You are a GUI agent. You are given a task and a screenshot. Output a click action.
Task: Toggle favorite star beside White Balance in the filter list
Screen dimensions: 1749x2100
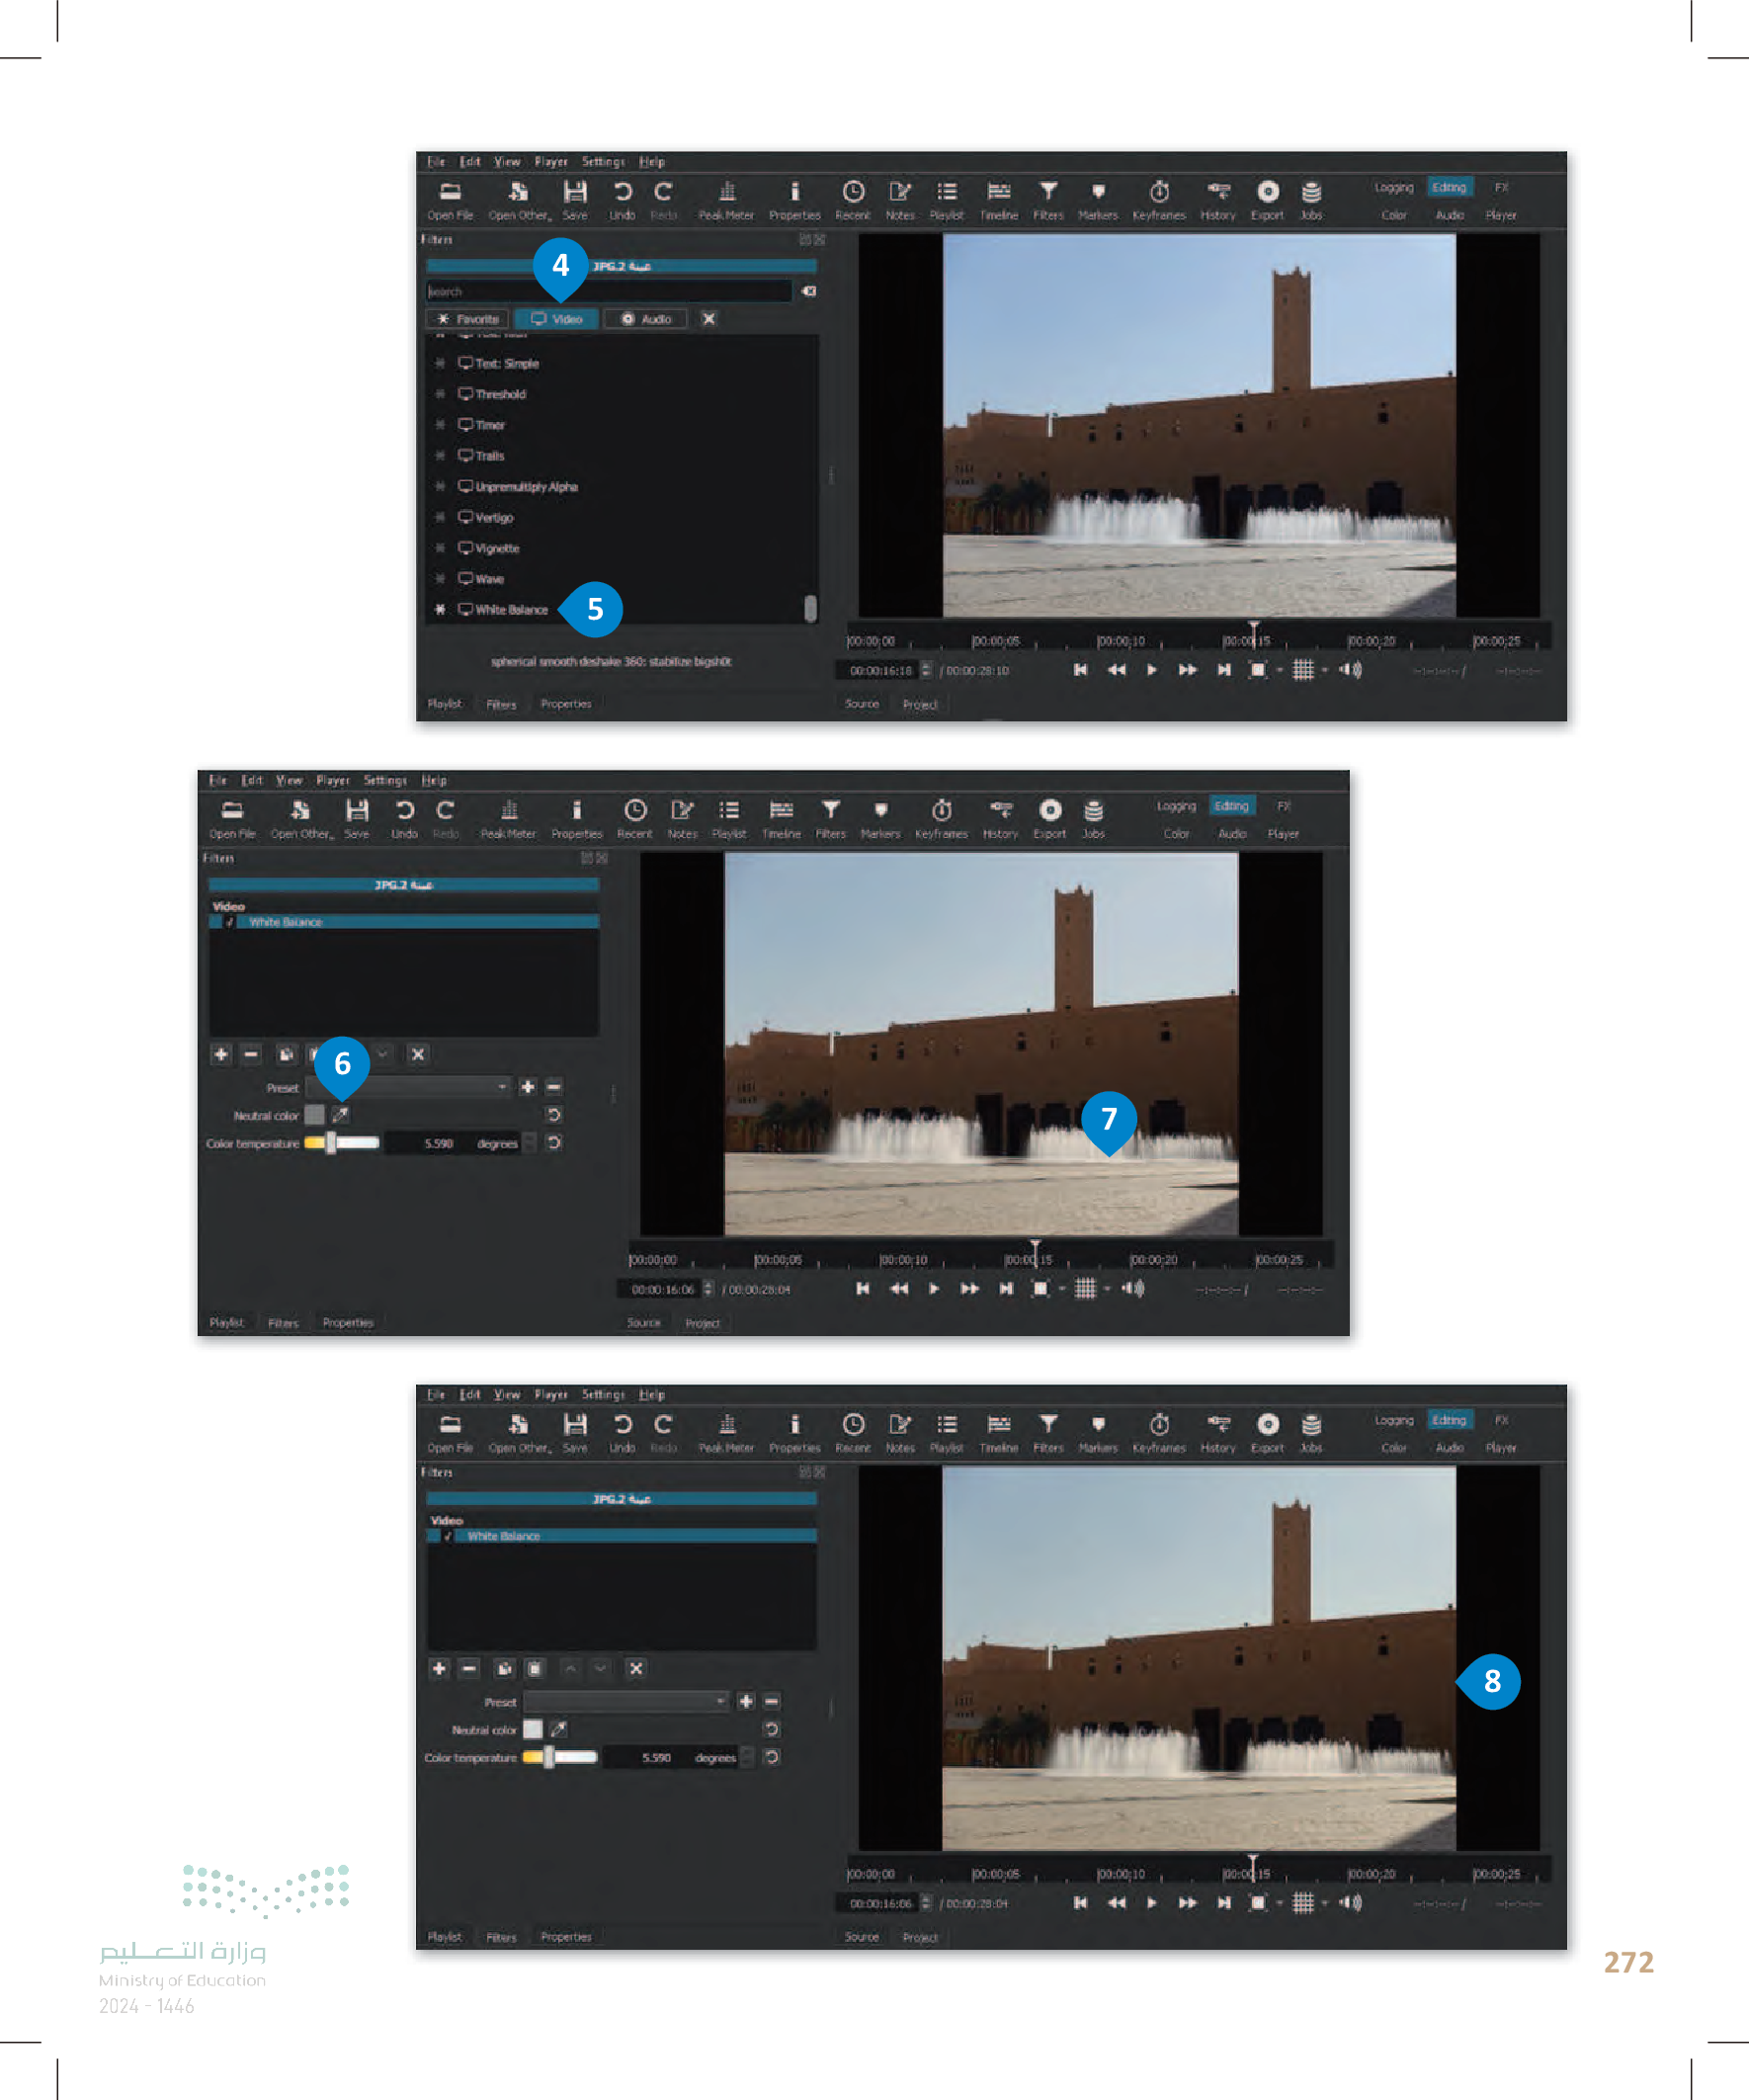(x=440, y=609)
